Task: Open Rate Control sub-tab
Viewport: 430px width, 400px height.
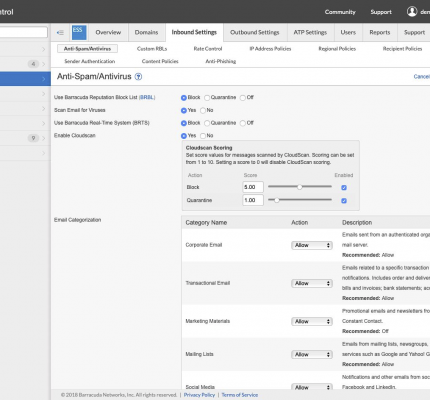Action: [x=208, y=49]
